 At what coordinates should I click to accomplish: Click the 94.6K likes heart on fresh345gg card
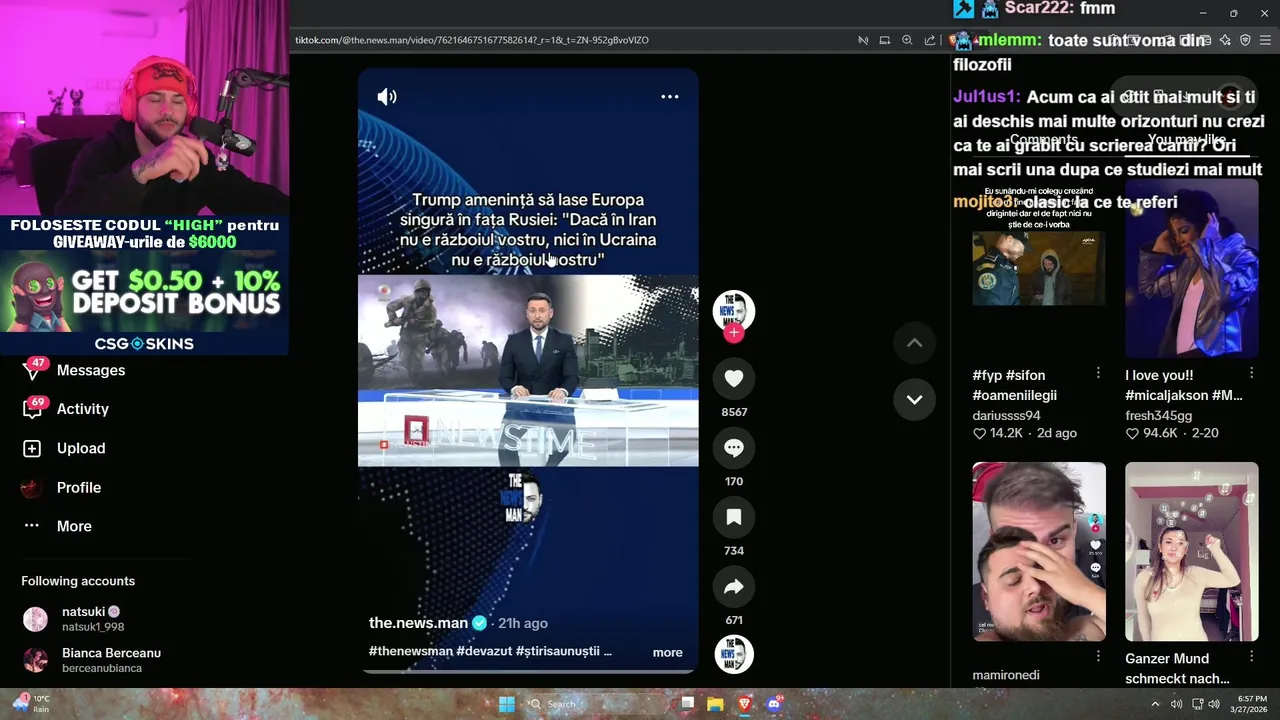(x=1132, y=434)
